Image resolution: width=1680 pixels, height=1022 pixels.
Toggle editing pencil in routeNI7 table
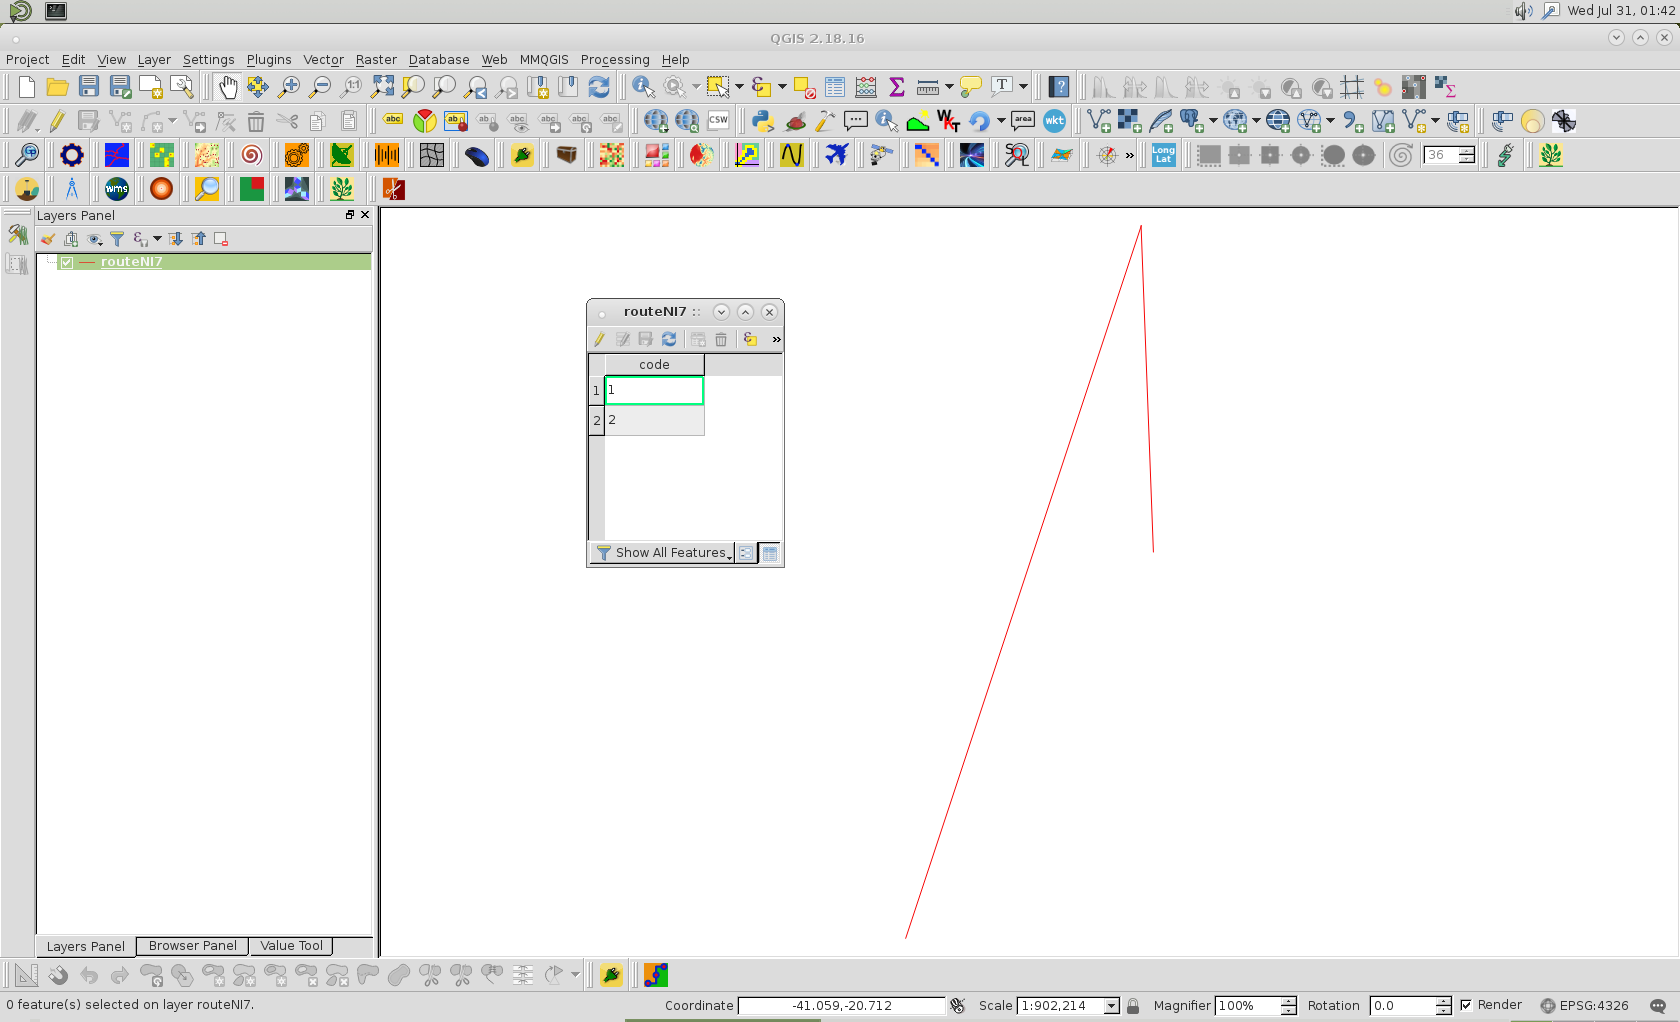[x=599, y=340]
